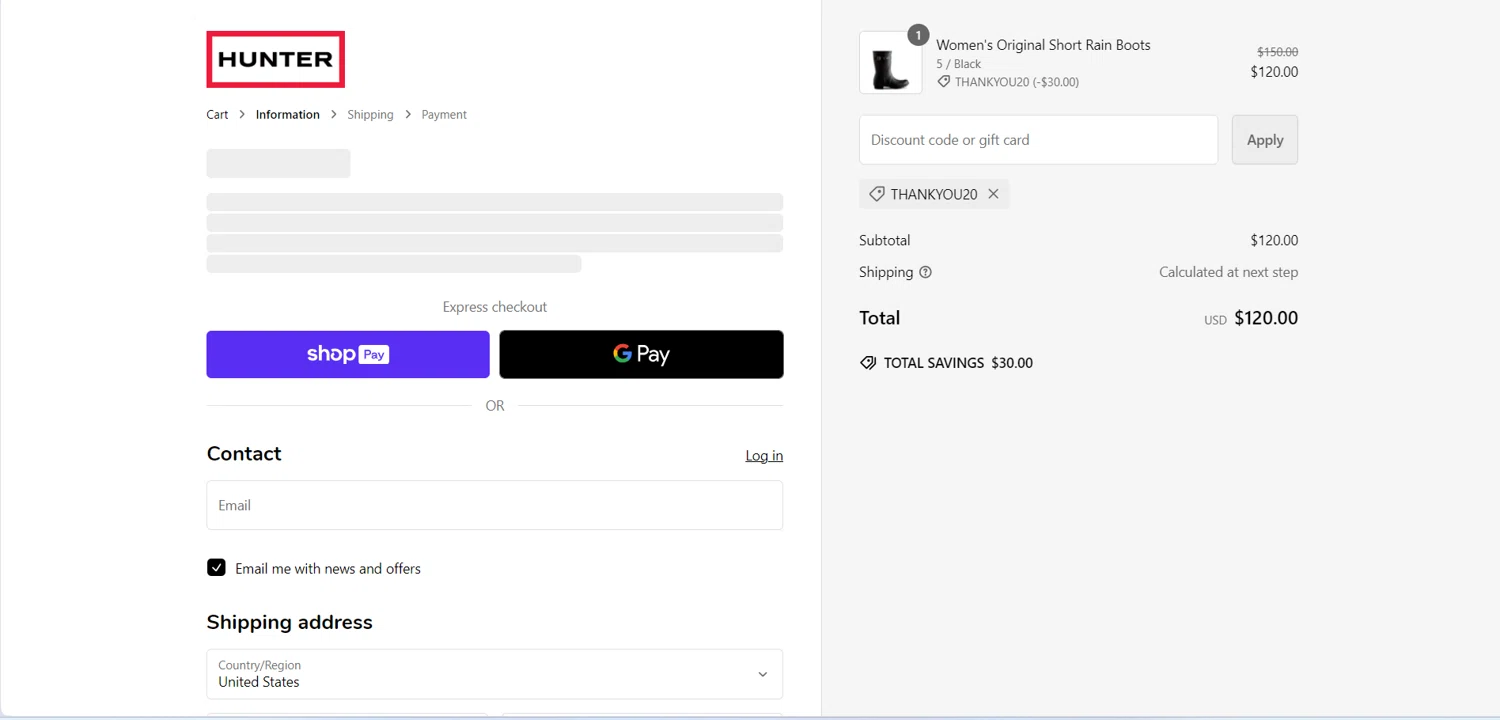This screenshot has height=720, width=1500.
Task: Go back to Cart breadcrumb
Action: coord(217,115)
